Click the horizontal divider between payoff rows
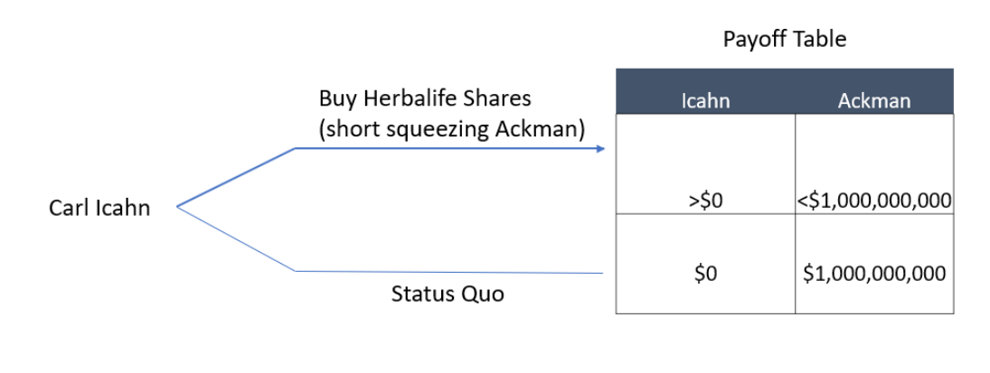This screenshot has width=990, height=373. point(784,214)
